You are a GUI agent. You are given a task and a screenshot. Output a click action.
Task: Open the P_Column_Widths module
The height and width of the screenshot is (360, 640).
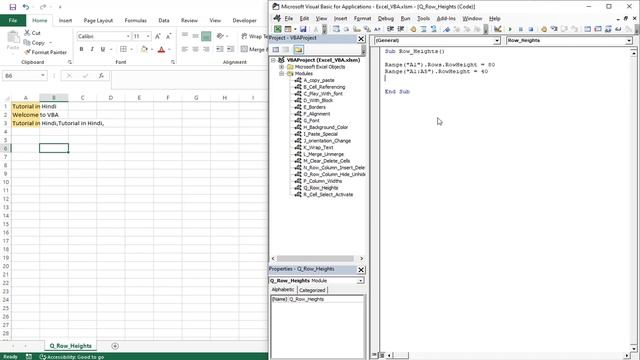pos(323,181)
